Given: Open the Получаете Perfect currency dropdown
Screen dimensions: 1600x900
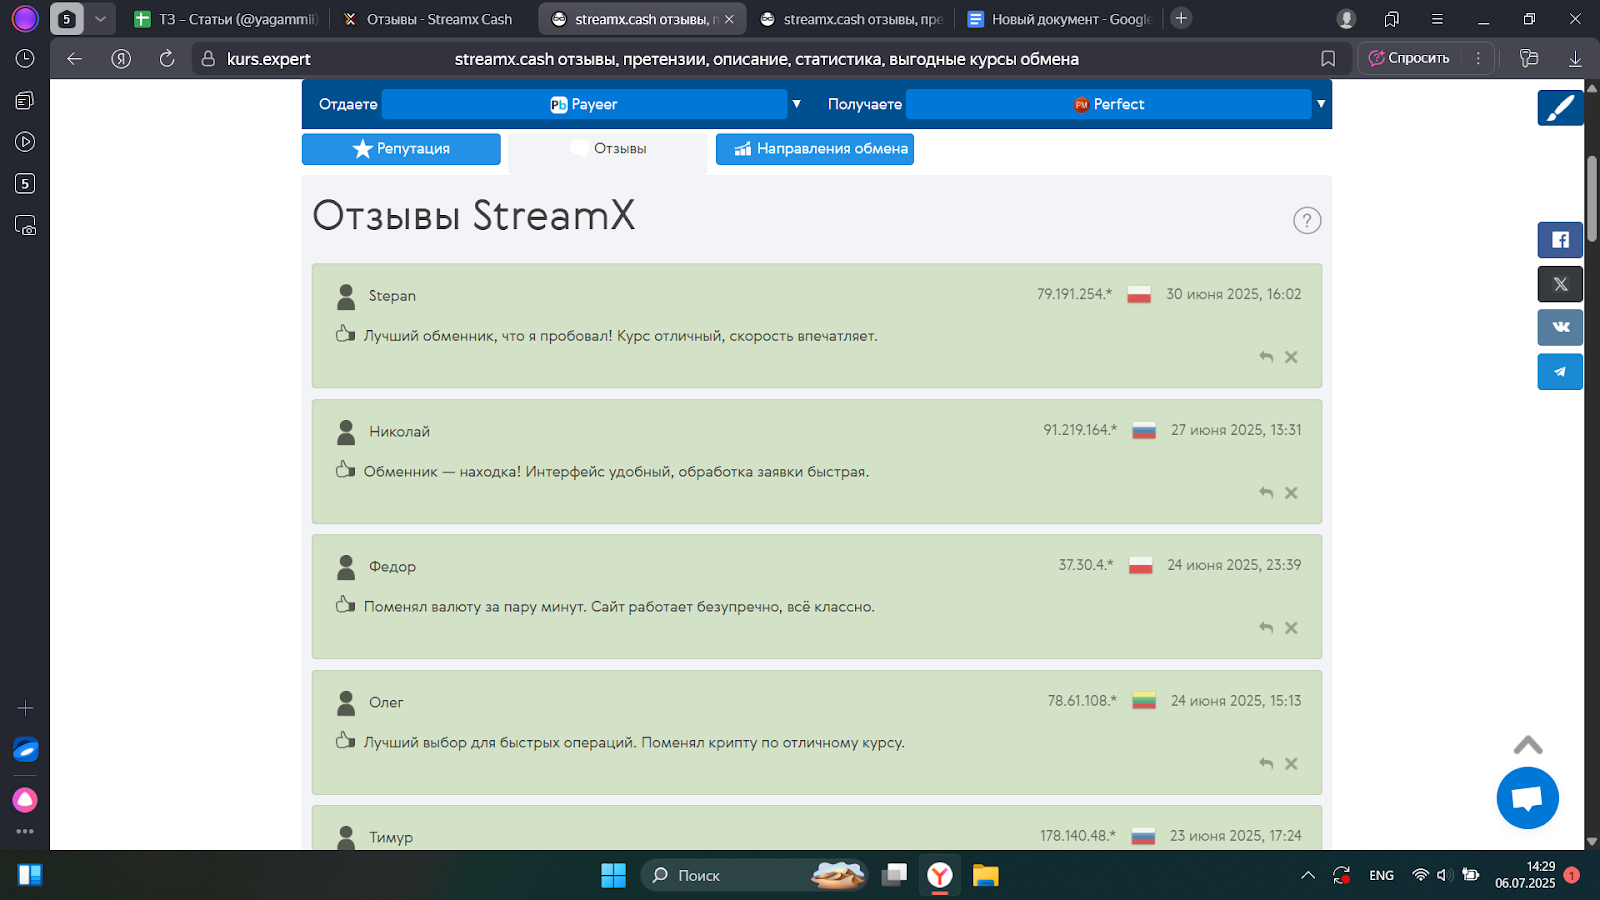Looking at the screenshot, I should [1108, 104].
